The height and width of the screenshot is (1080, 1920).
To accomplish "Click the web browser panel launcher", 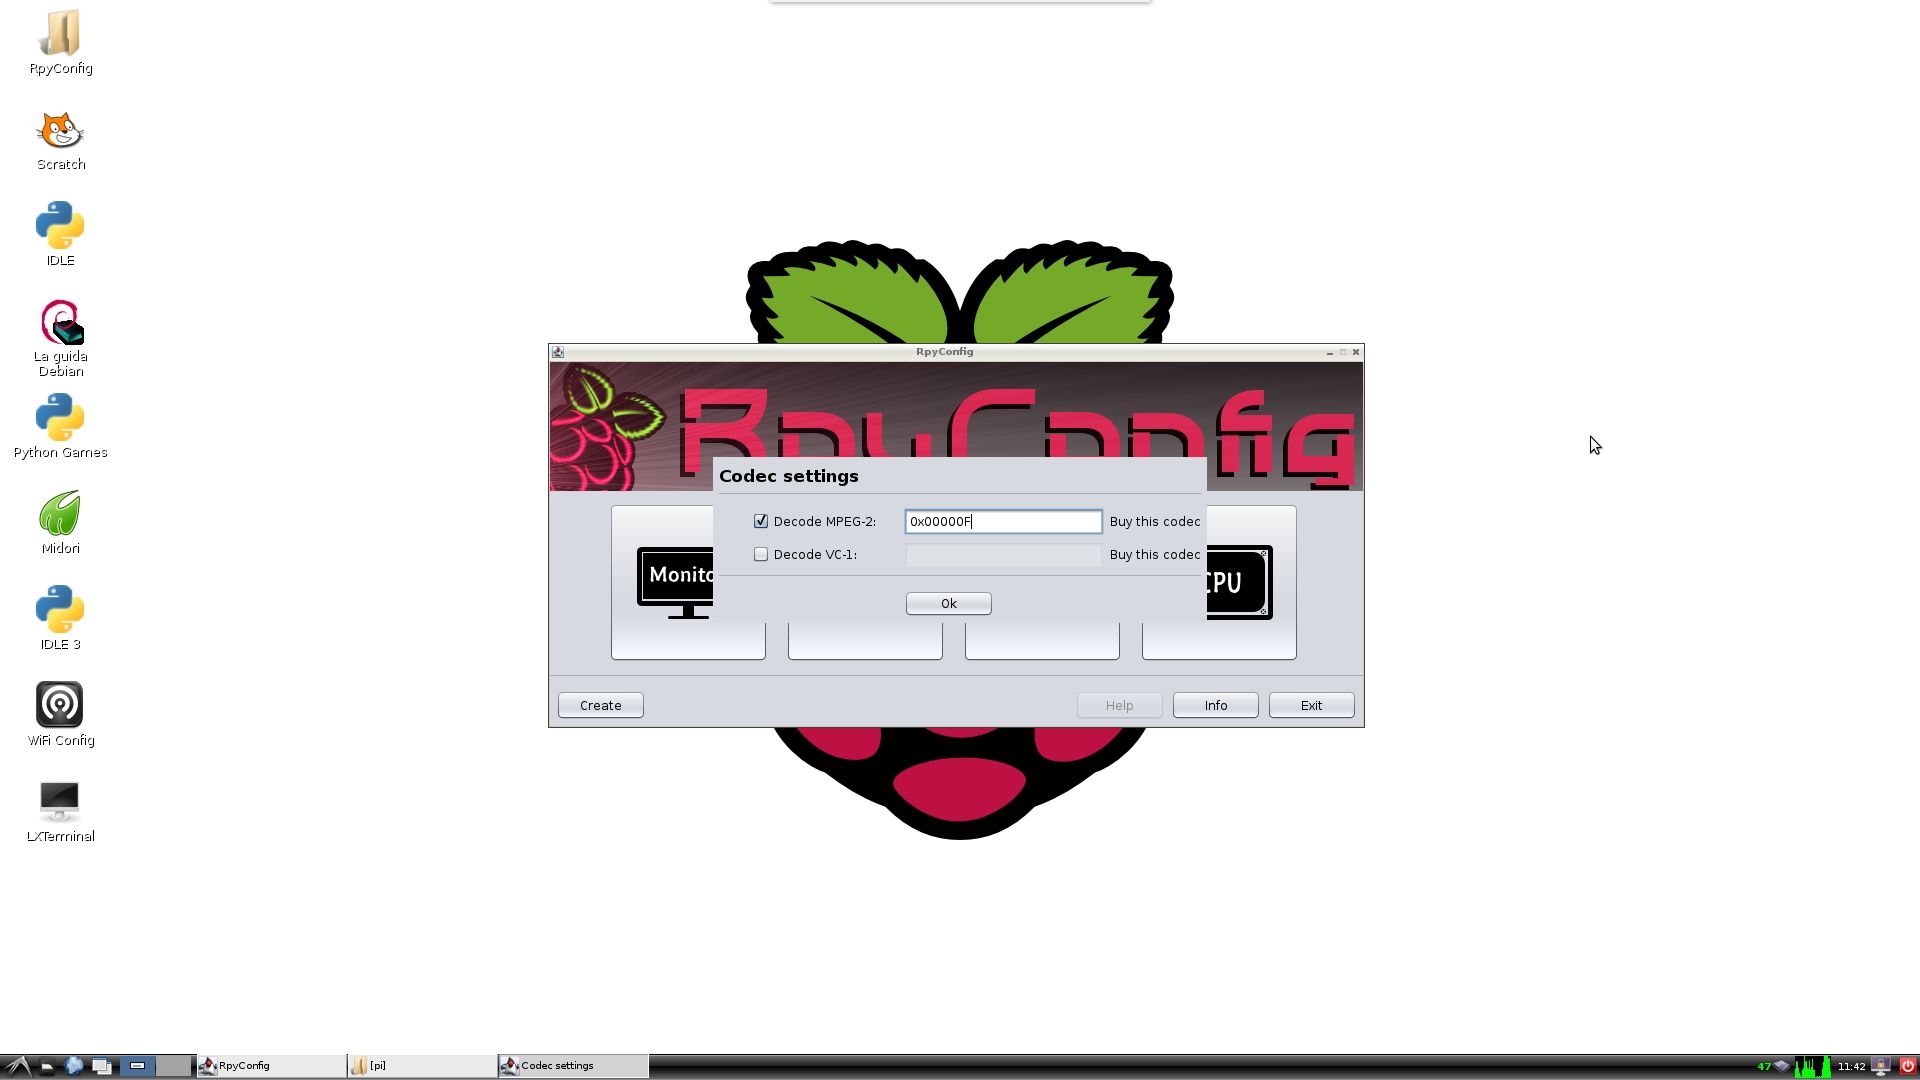I will [74, 1066].
